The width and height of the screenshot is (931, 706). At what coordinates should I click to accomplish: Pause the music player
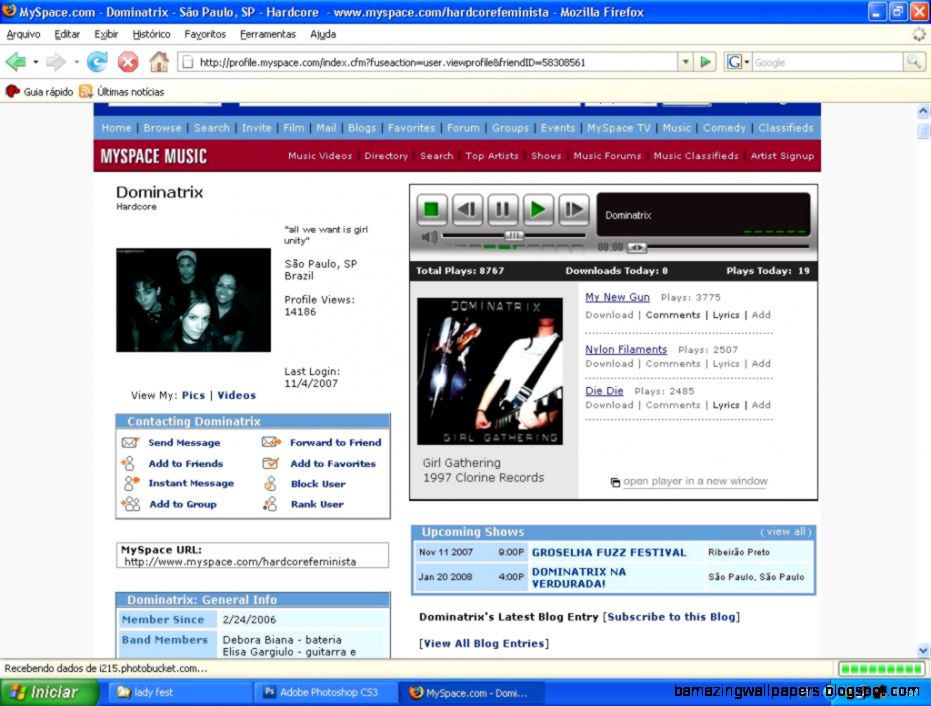(x=502, y=209)
